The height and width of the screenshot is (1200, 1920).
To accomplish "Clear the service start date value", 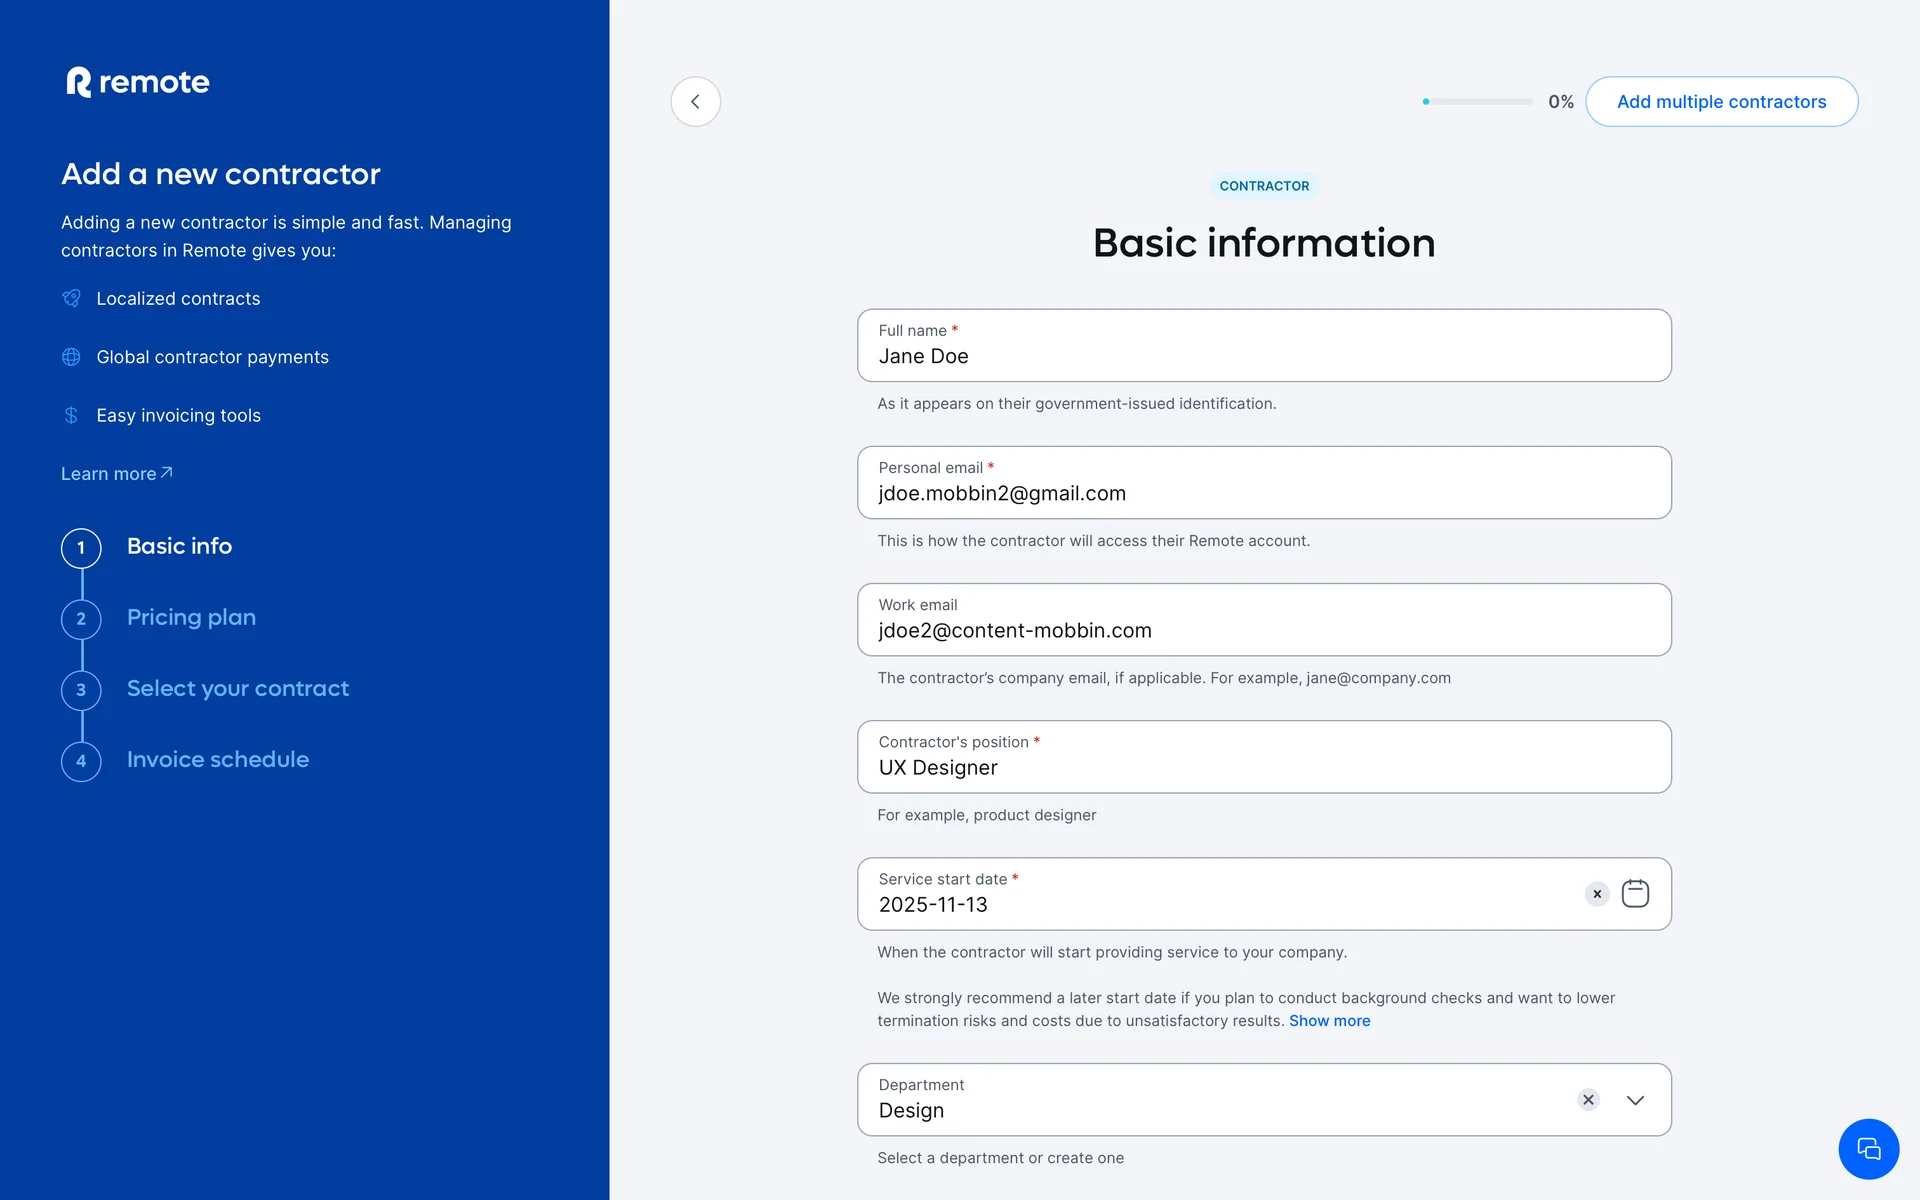I will 1597,894.
